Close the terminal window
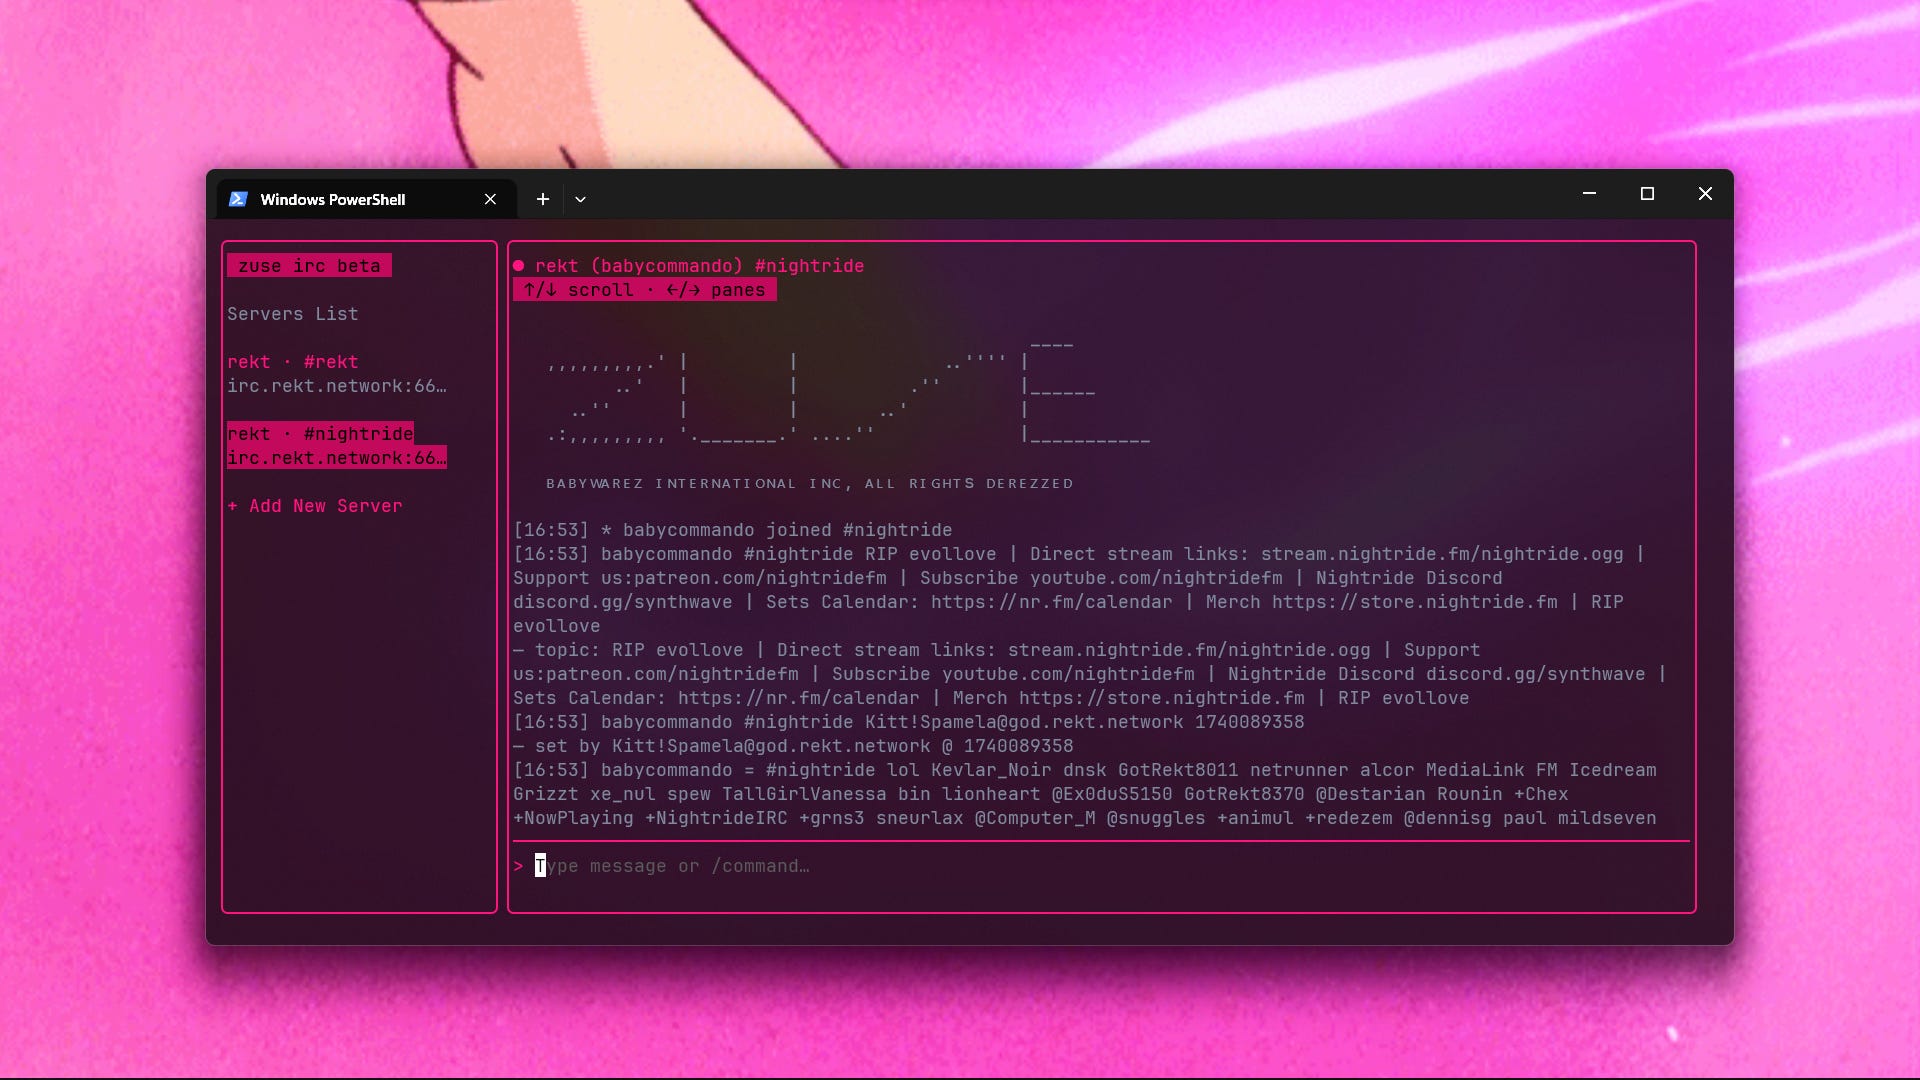This screenshot has height=1080, width=1920. point(1705,194)
